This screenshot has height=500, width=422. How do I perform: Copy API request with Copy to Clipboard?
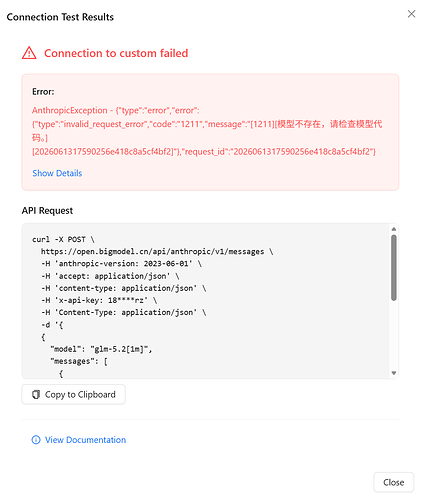pos(73,394)
